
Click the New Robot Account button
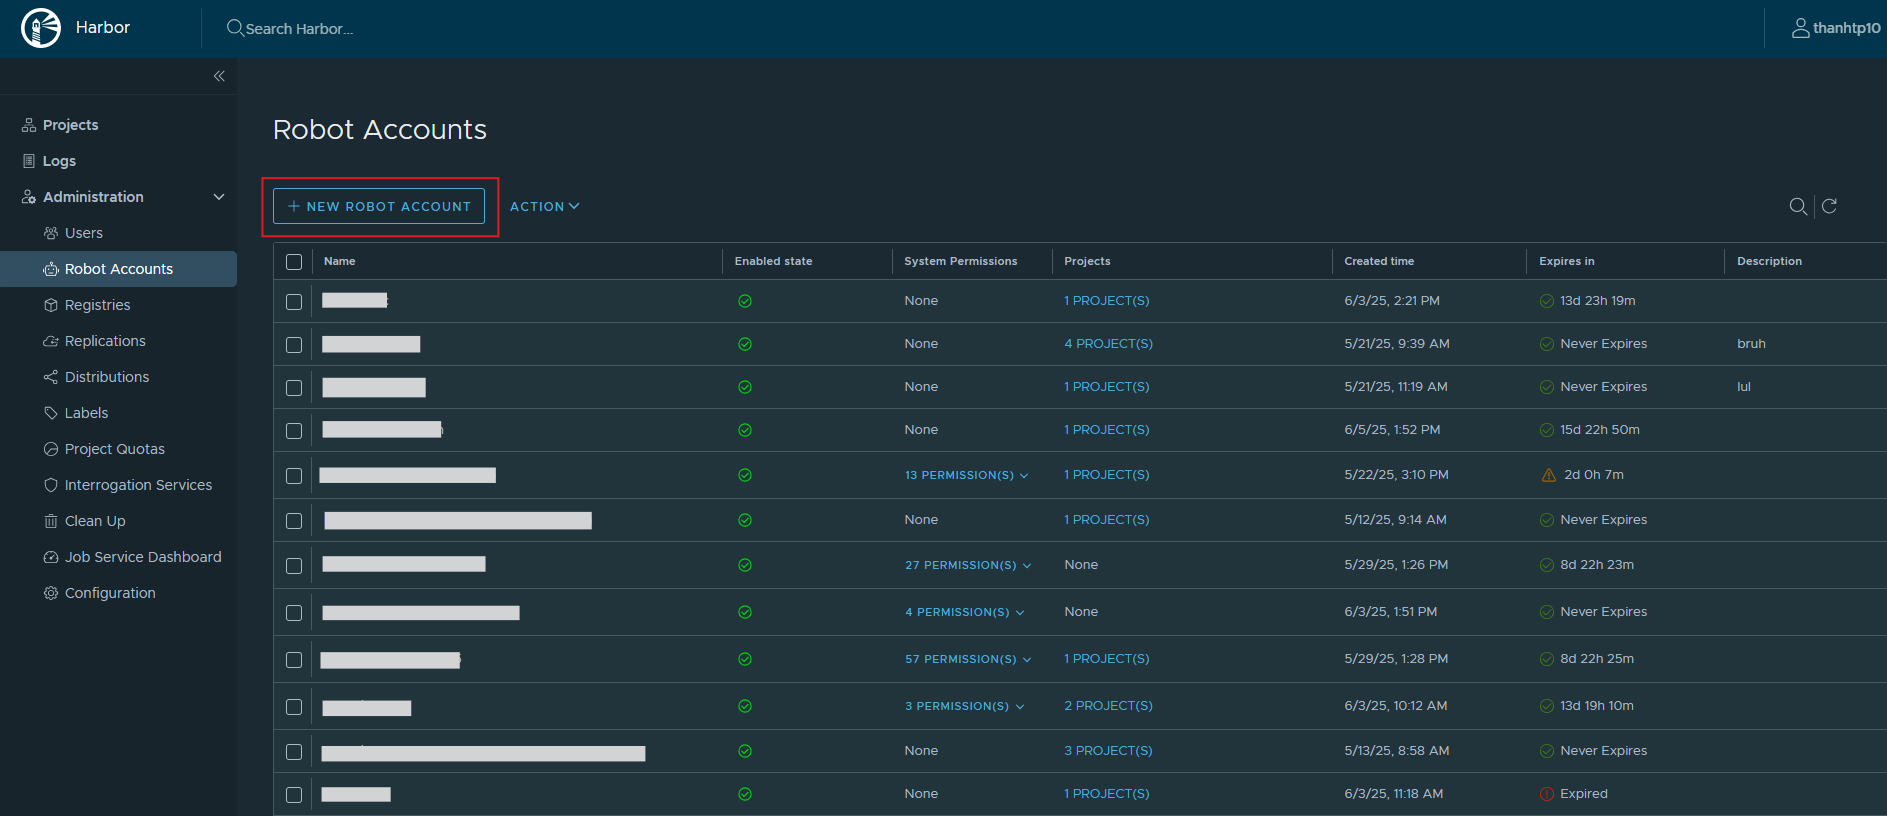(x=379, y=206)
